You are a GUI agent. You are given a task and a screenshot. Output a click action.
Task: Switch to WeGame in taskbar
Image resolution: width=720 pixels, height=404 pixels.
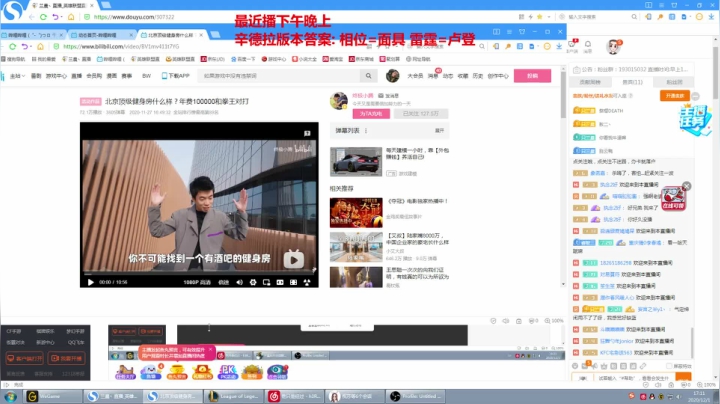point(52,396)
